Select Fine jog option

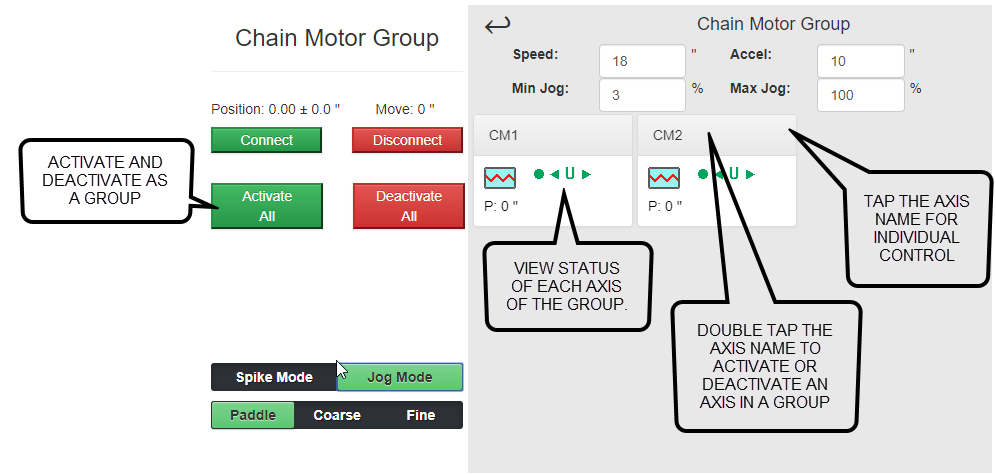421,415
